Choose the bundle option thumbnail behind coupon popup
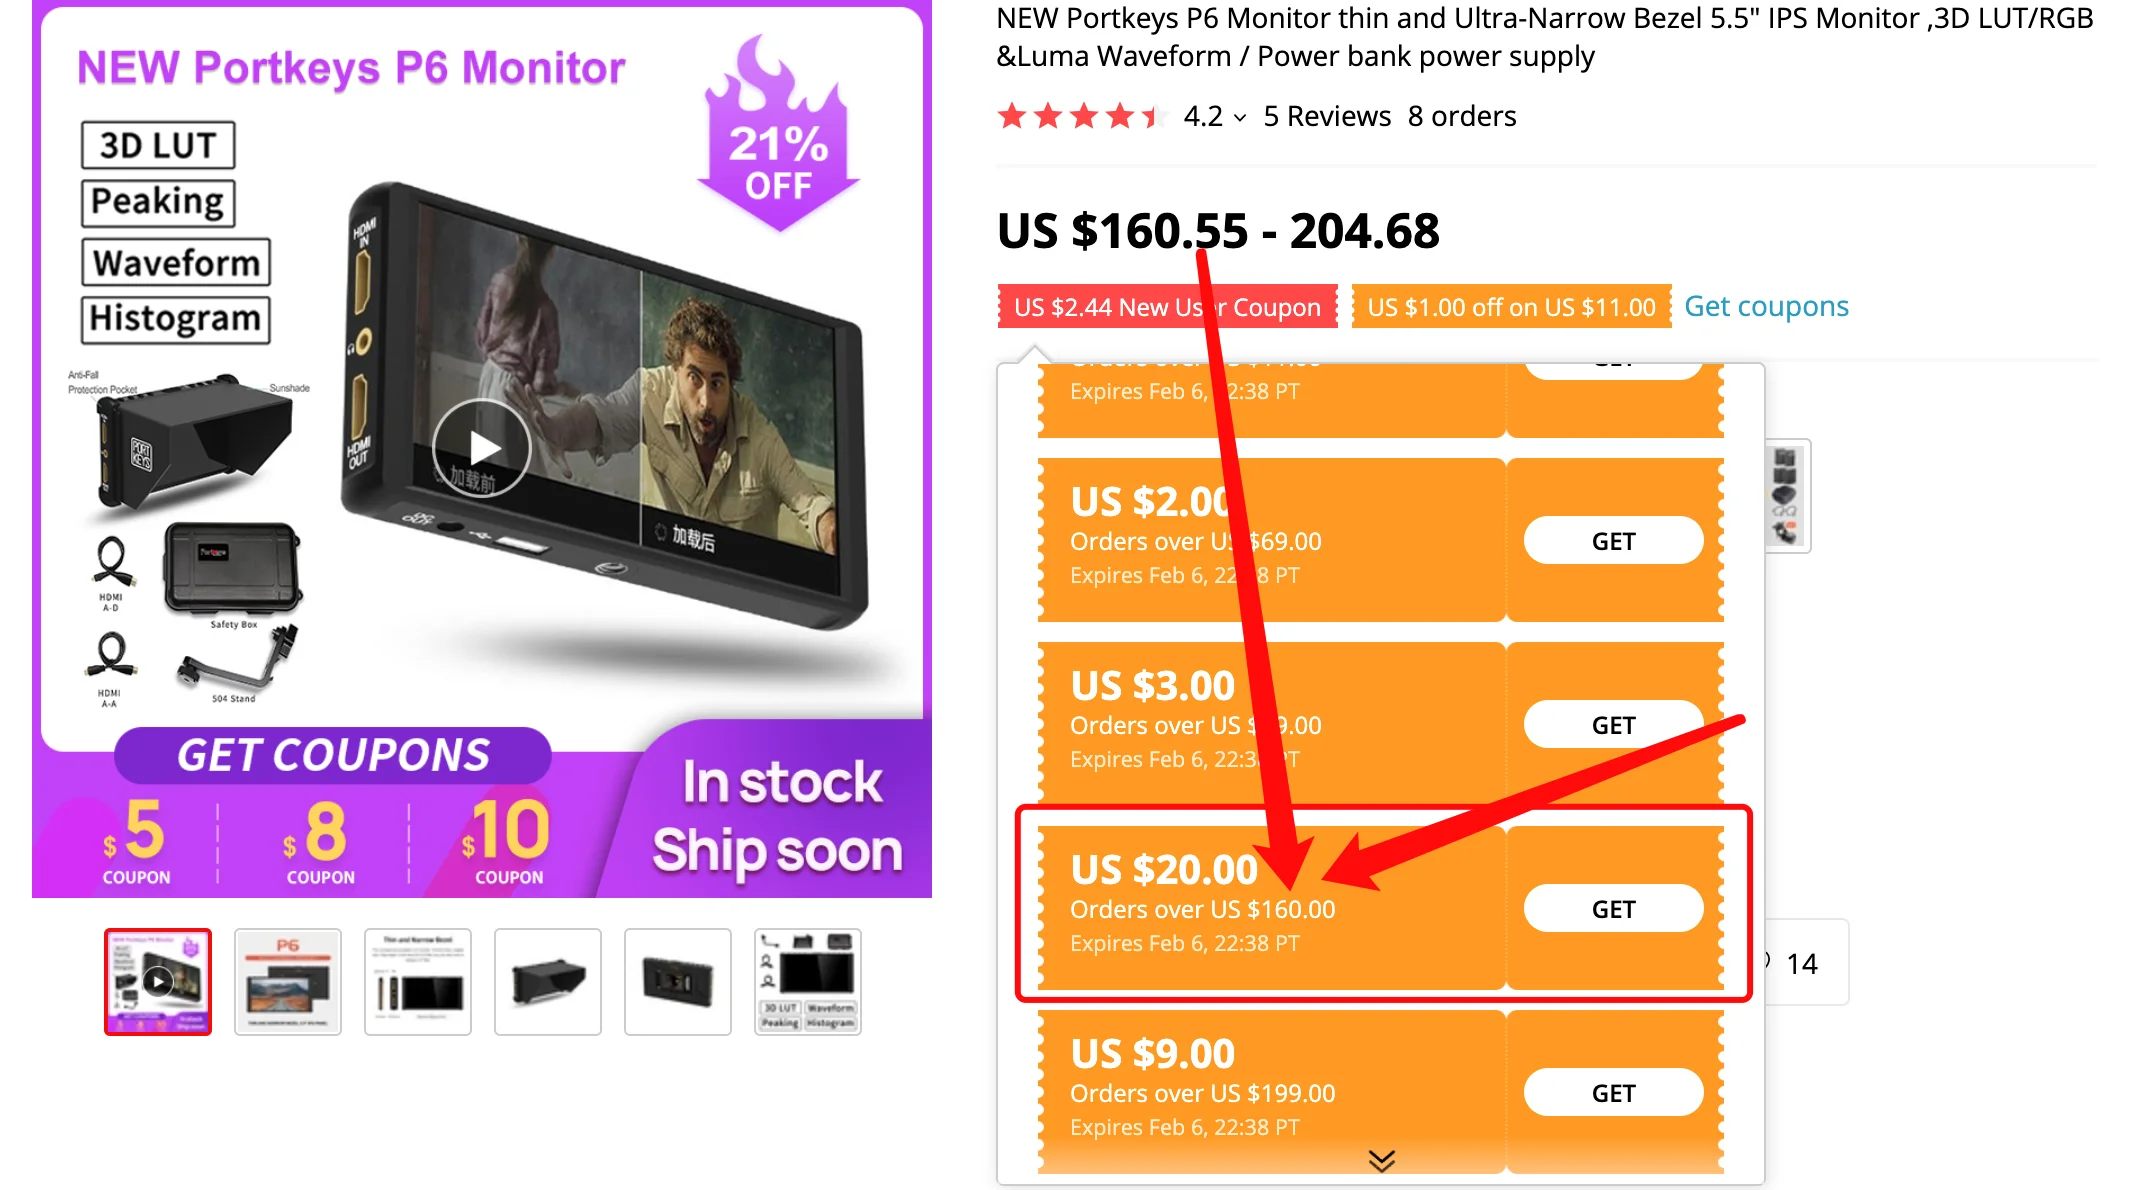2140x1190 pixels. click(1787, 496)
